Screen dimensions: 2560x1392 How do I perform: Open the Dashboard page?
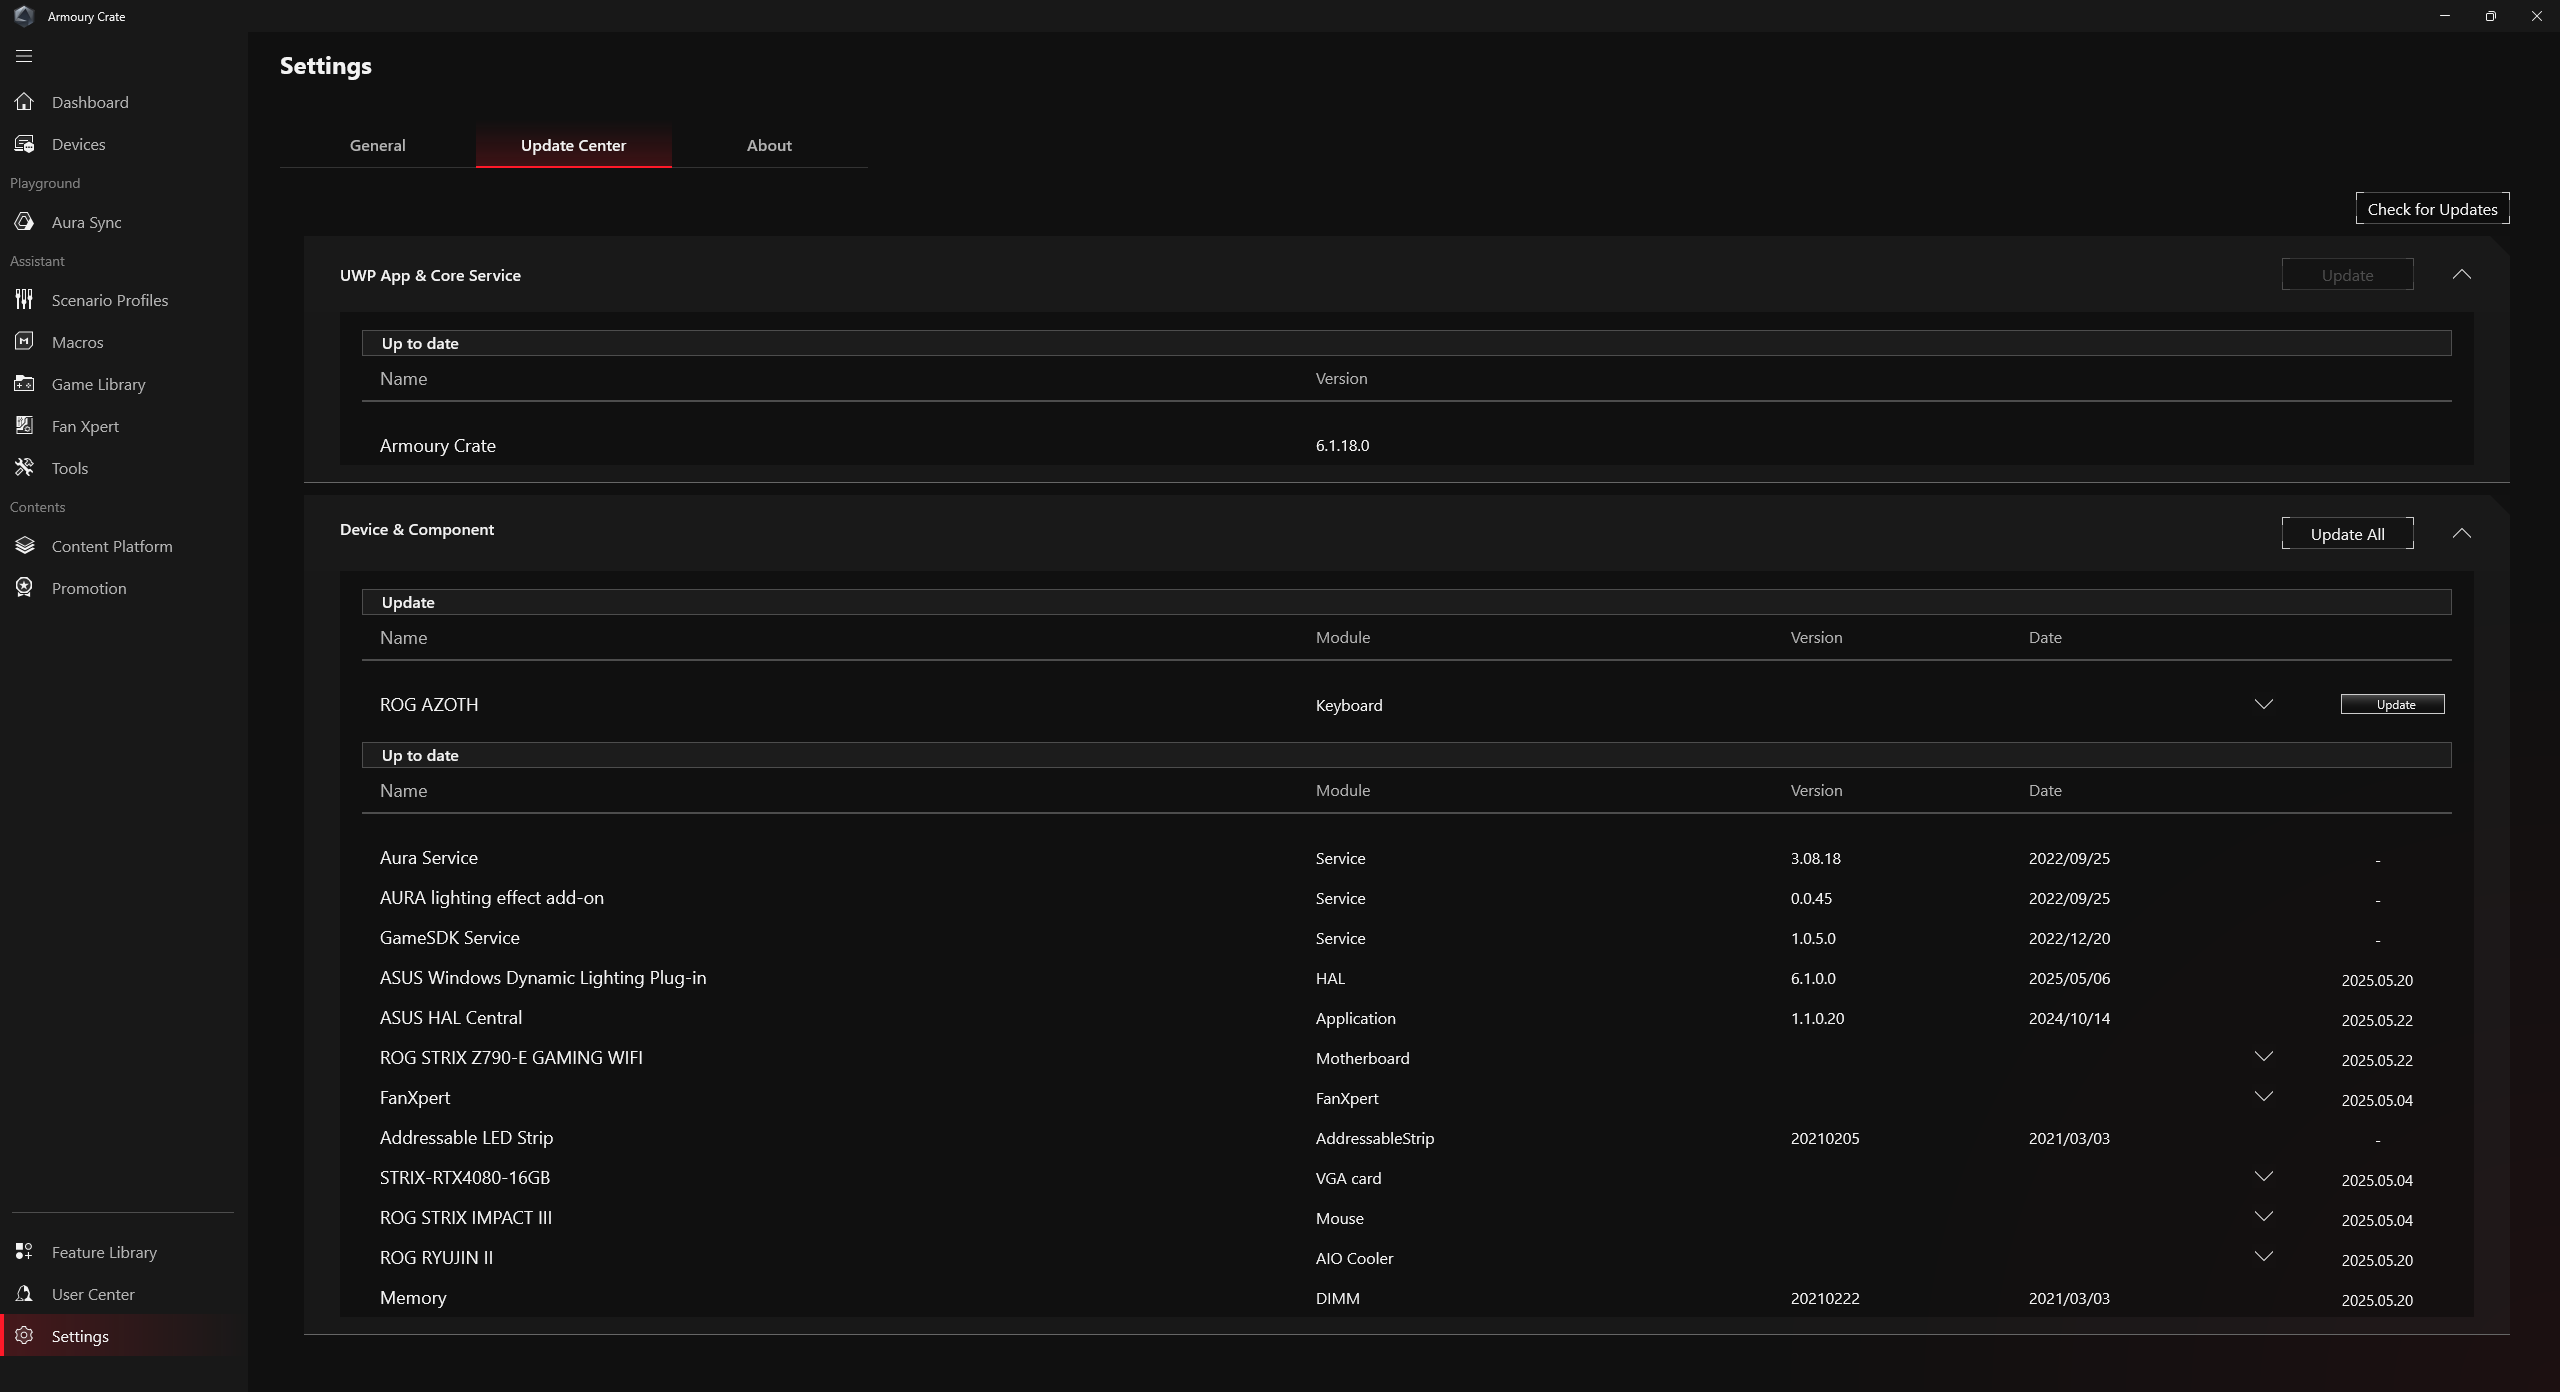click(124, 102)
